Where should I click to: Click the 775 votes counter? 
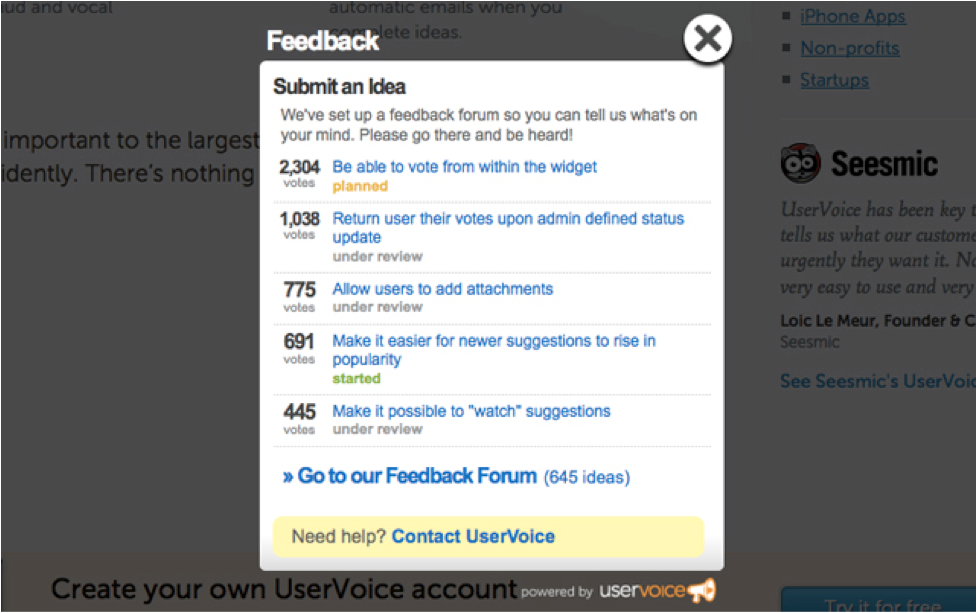coord(299,296)
